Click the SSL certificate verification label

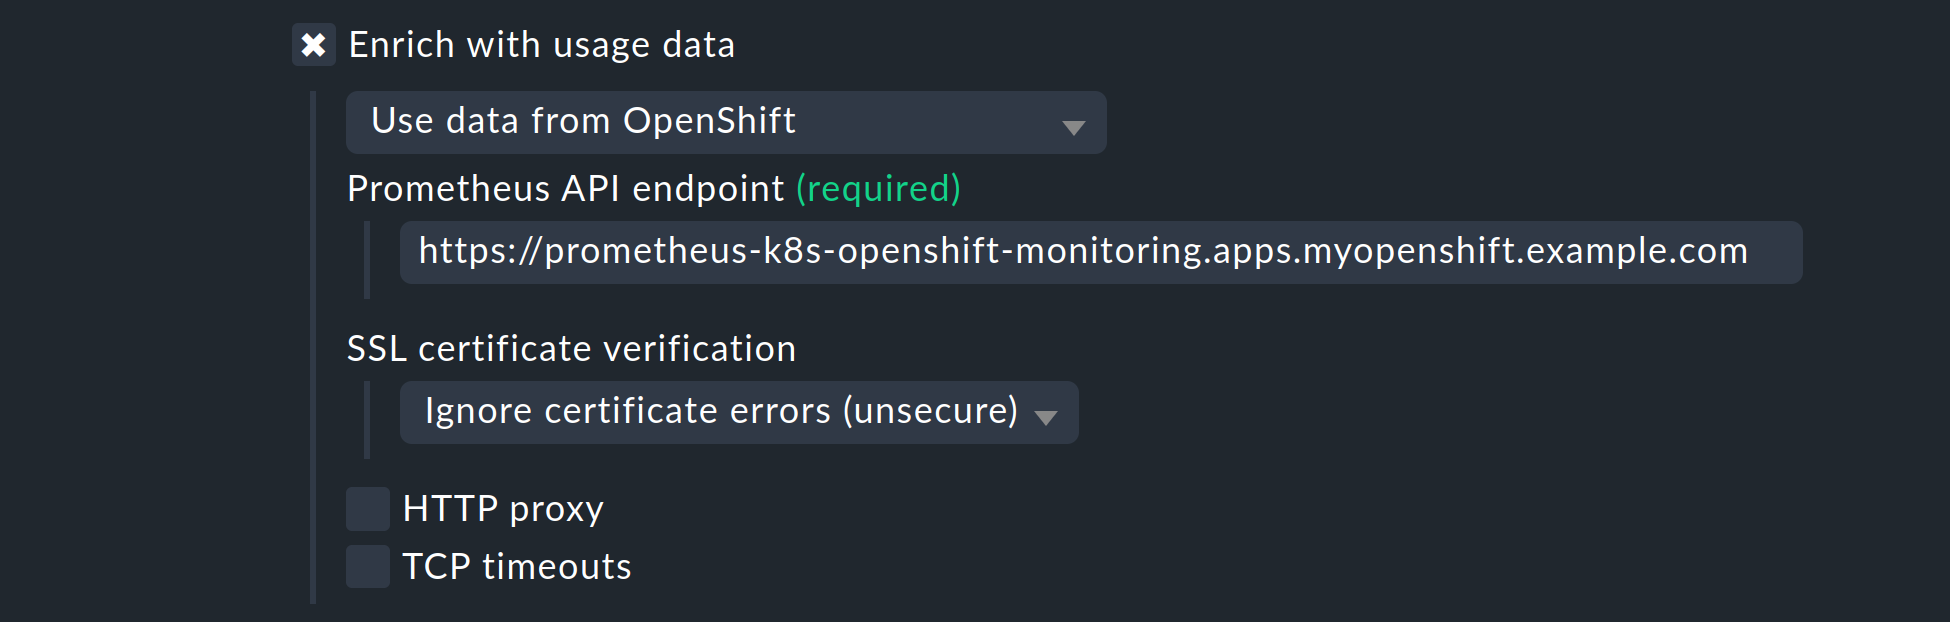point(571,348)
